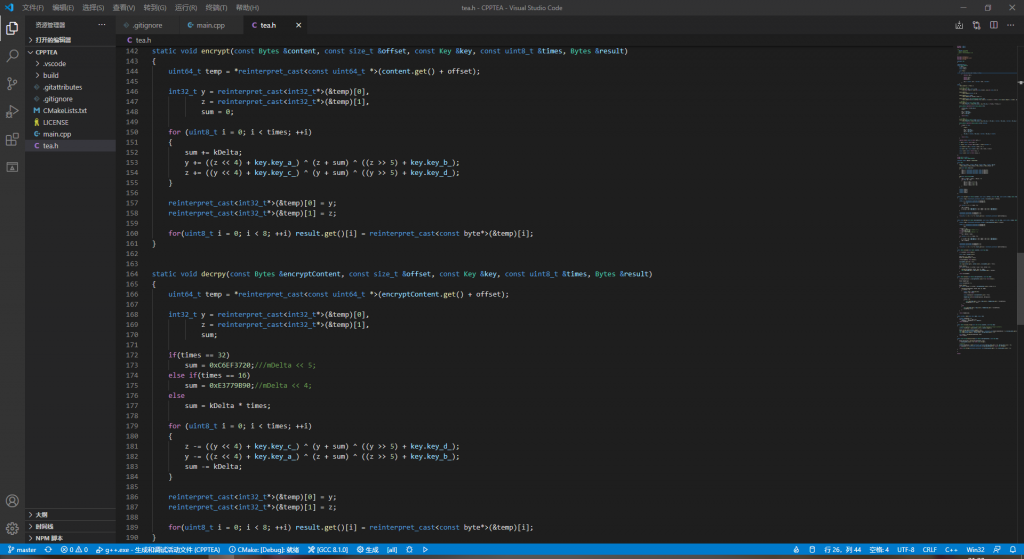The width and height of the screenshot is (1024, 559).
Task: Click the master branch status button
Action: [x=20, y=550]
